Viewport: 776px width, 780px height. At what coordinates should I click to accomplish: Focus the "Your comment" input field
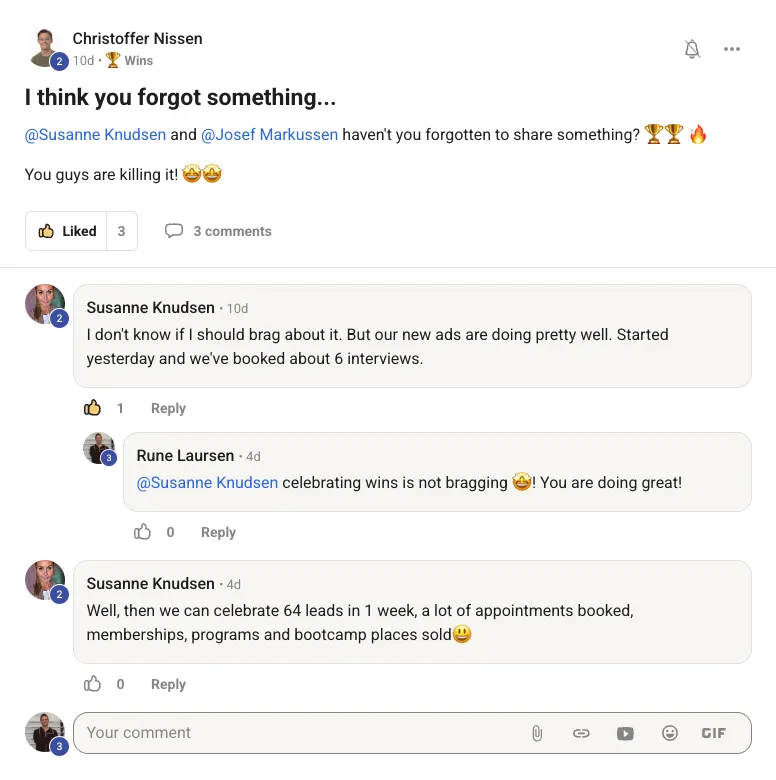(x=300, y=733)
